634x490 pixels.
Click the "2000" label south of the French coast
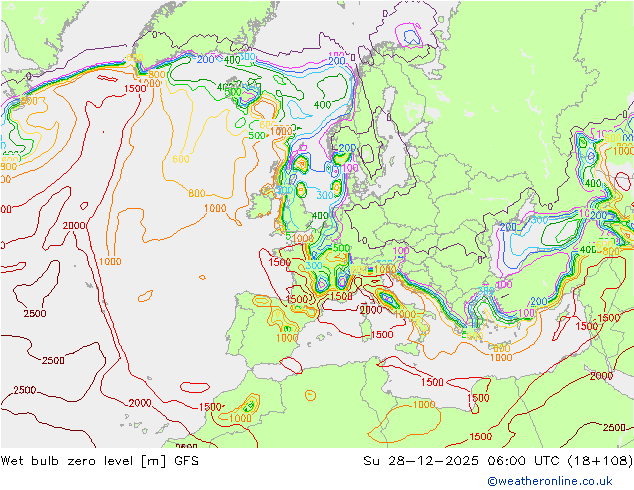tap(371, 310)
